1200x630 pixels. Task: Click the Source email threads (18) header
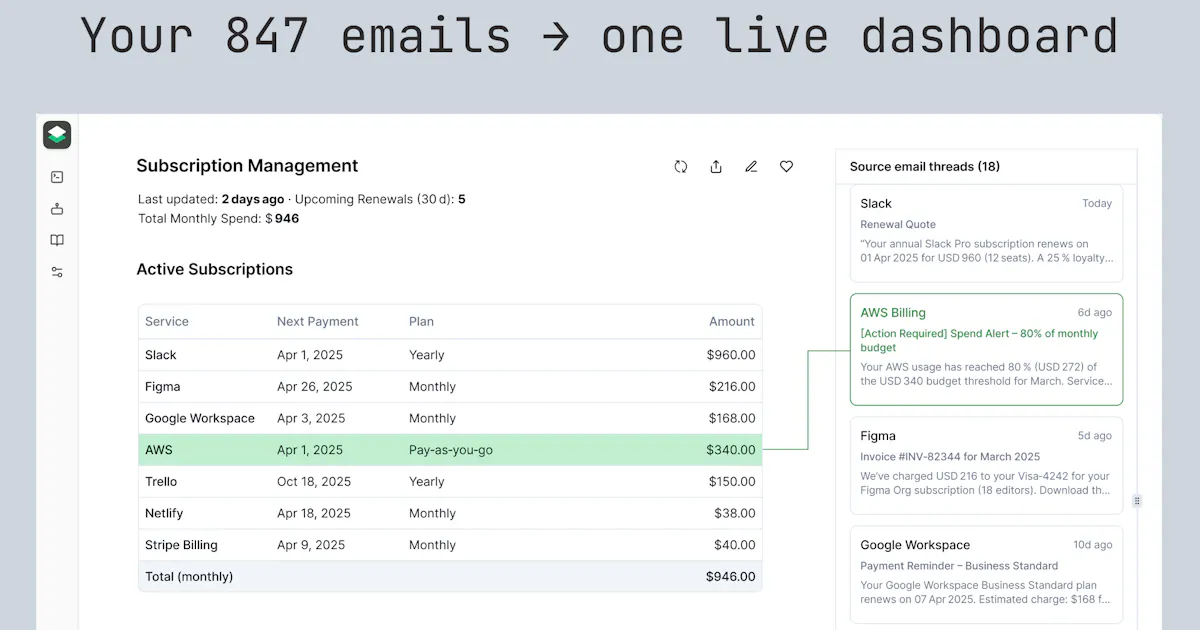pyautogui.click(x=925, y=167)
